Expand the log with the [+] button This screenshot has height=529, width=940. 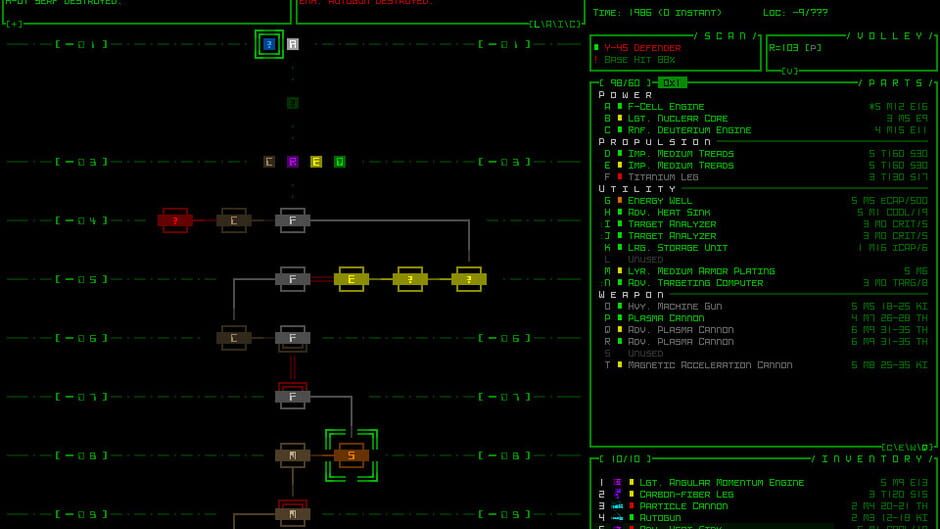14,24
